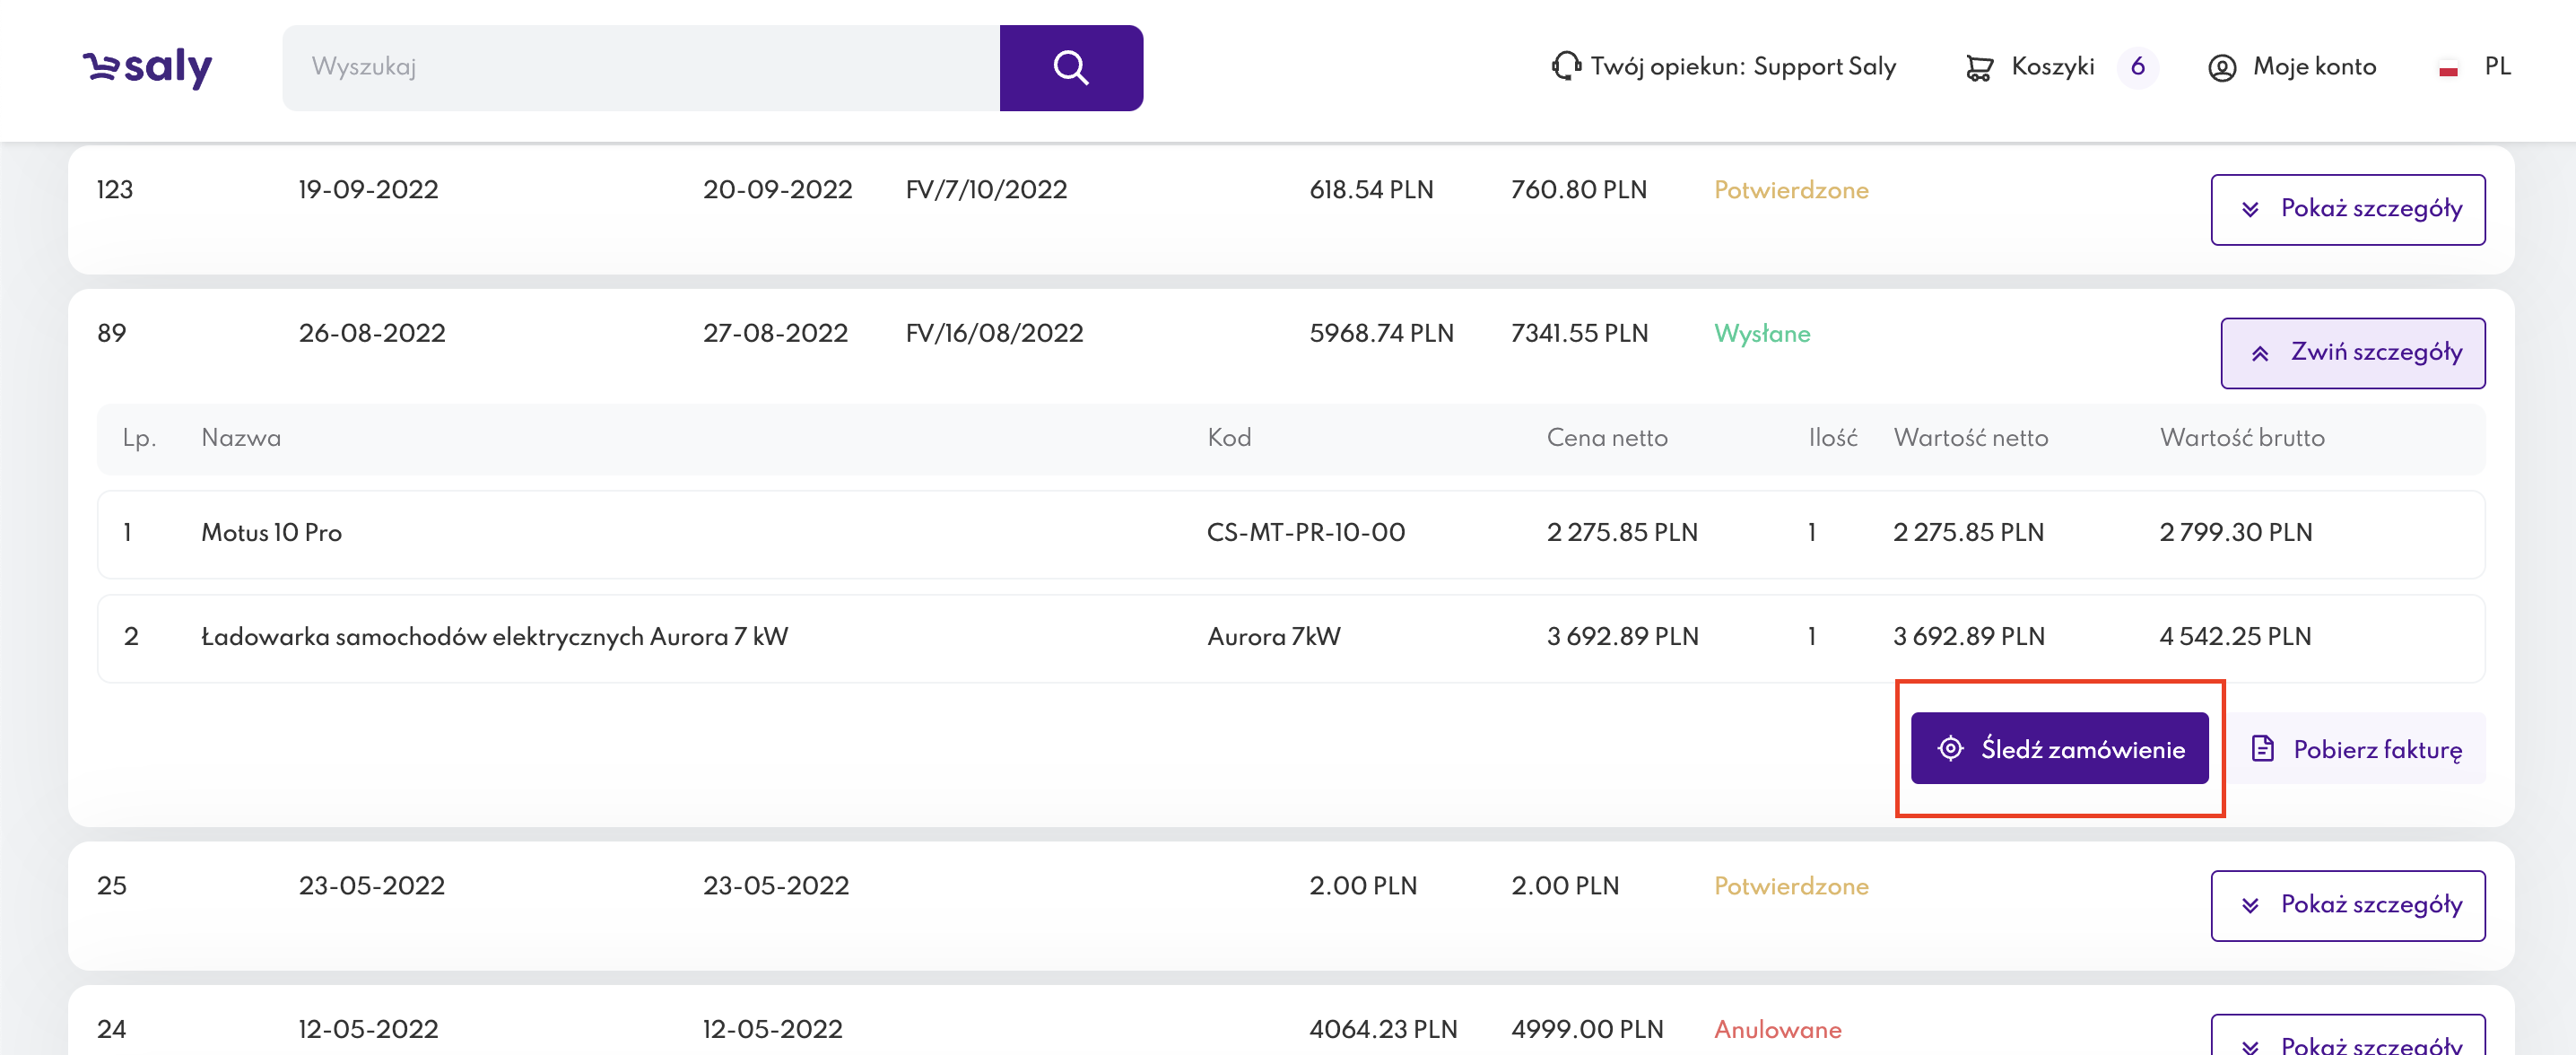Click the Saly logo
The image size is (2576, 1055).
tap(147, 67)
